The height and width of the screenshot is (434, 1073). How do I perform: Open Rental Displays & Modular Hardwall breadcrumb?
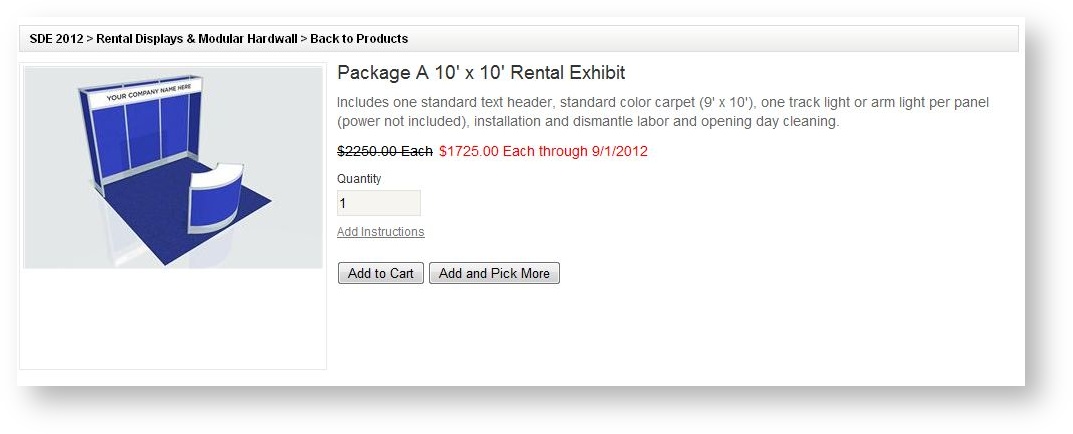point(197,39)
